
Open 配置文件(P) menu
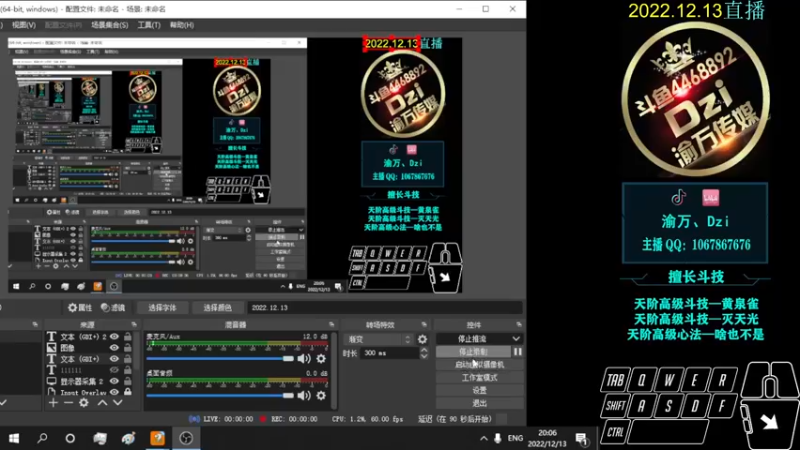point(63,24)
